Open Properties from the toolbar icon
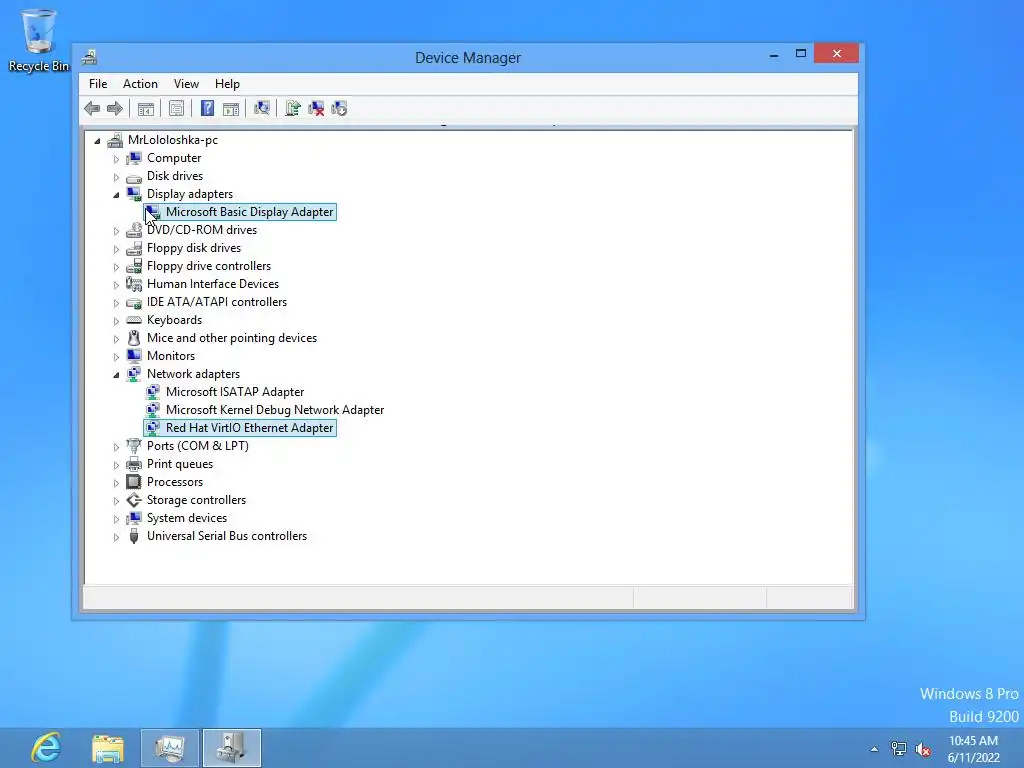1024x768 pixels. [176, 108]
